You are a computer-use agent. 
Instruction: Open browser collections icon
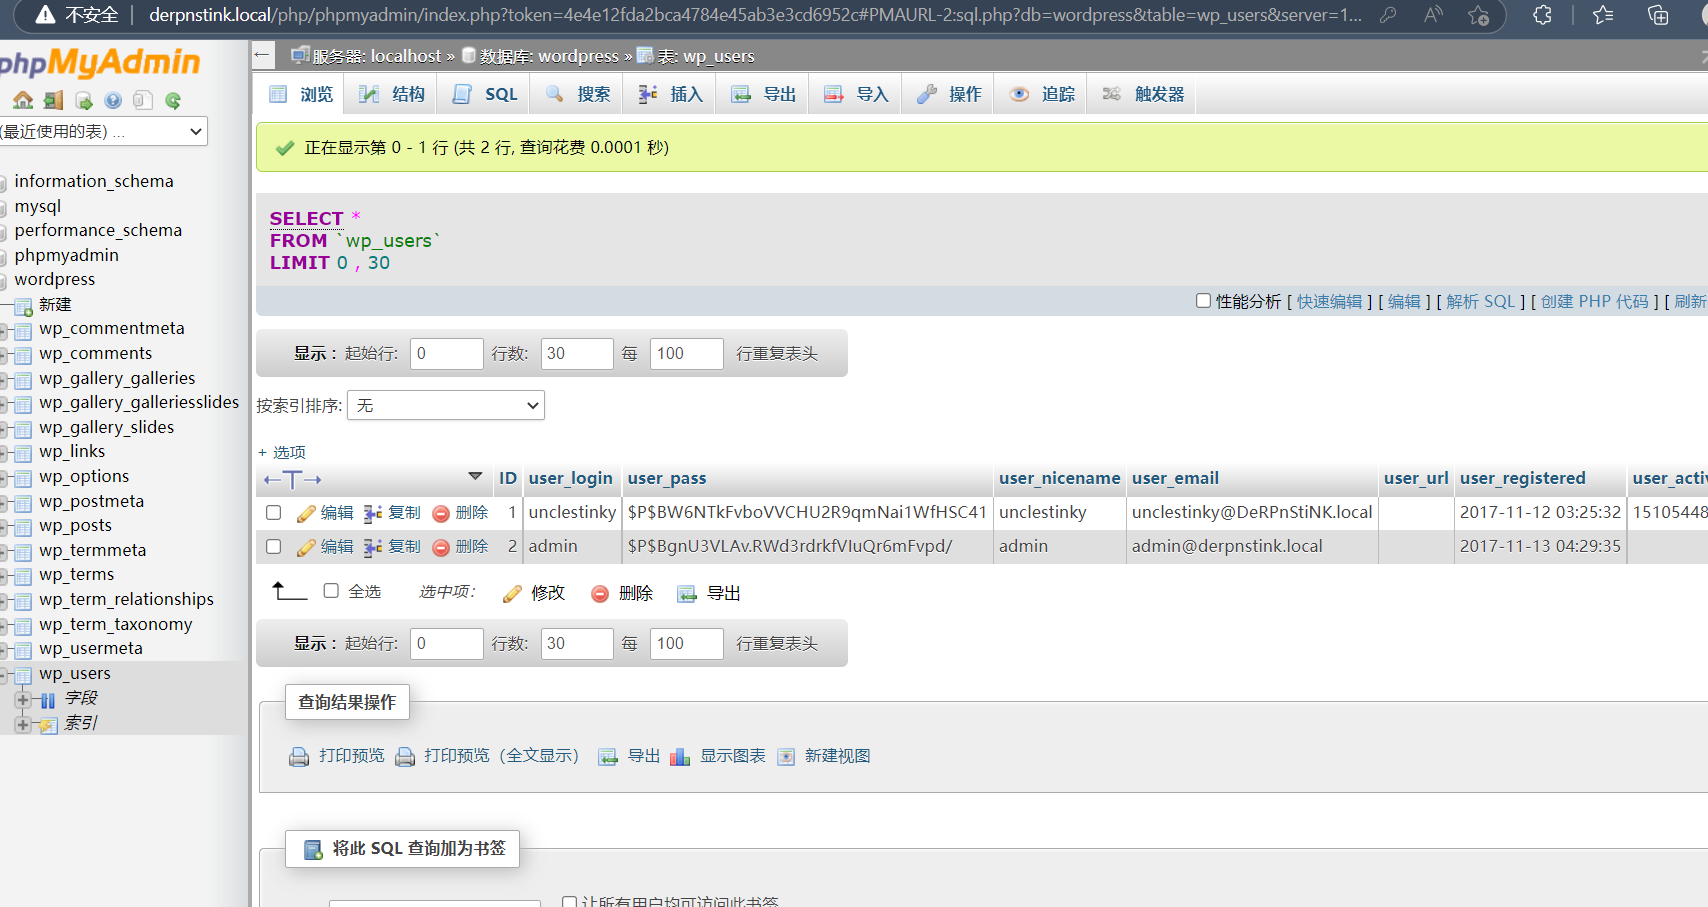click(x=1658, y=15)
